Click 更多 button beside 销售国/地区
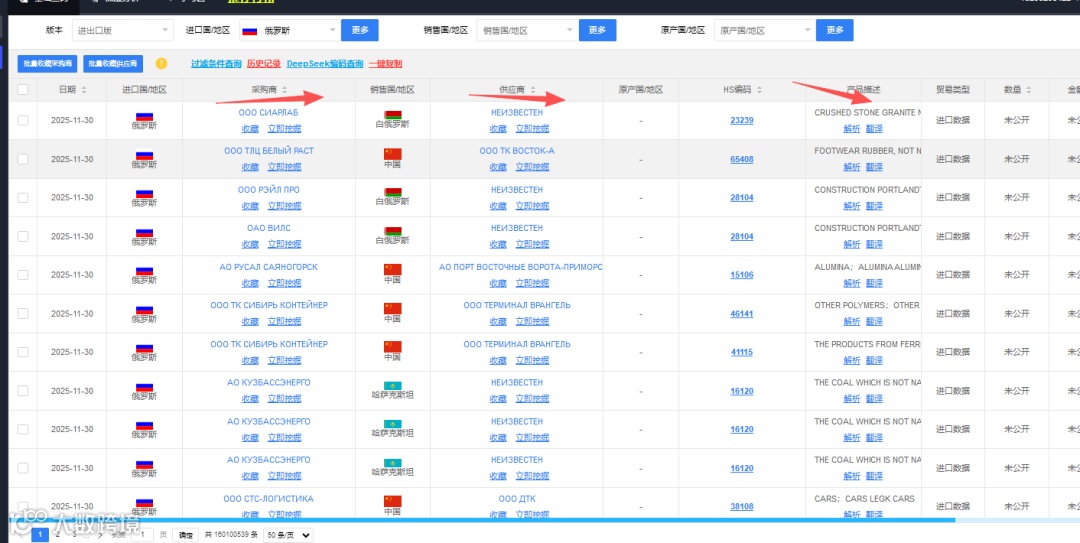Screen dimensions: 1080x543 [x=597, y=30]
